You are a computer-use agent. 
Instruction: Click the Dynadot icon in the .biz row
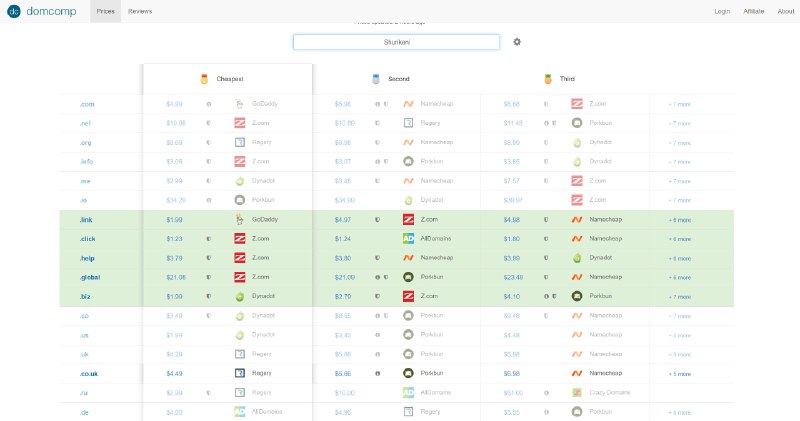tap(239, 297)
